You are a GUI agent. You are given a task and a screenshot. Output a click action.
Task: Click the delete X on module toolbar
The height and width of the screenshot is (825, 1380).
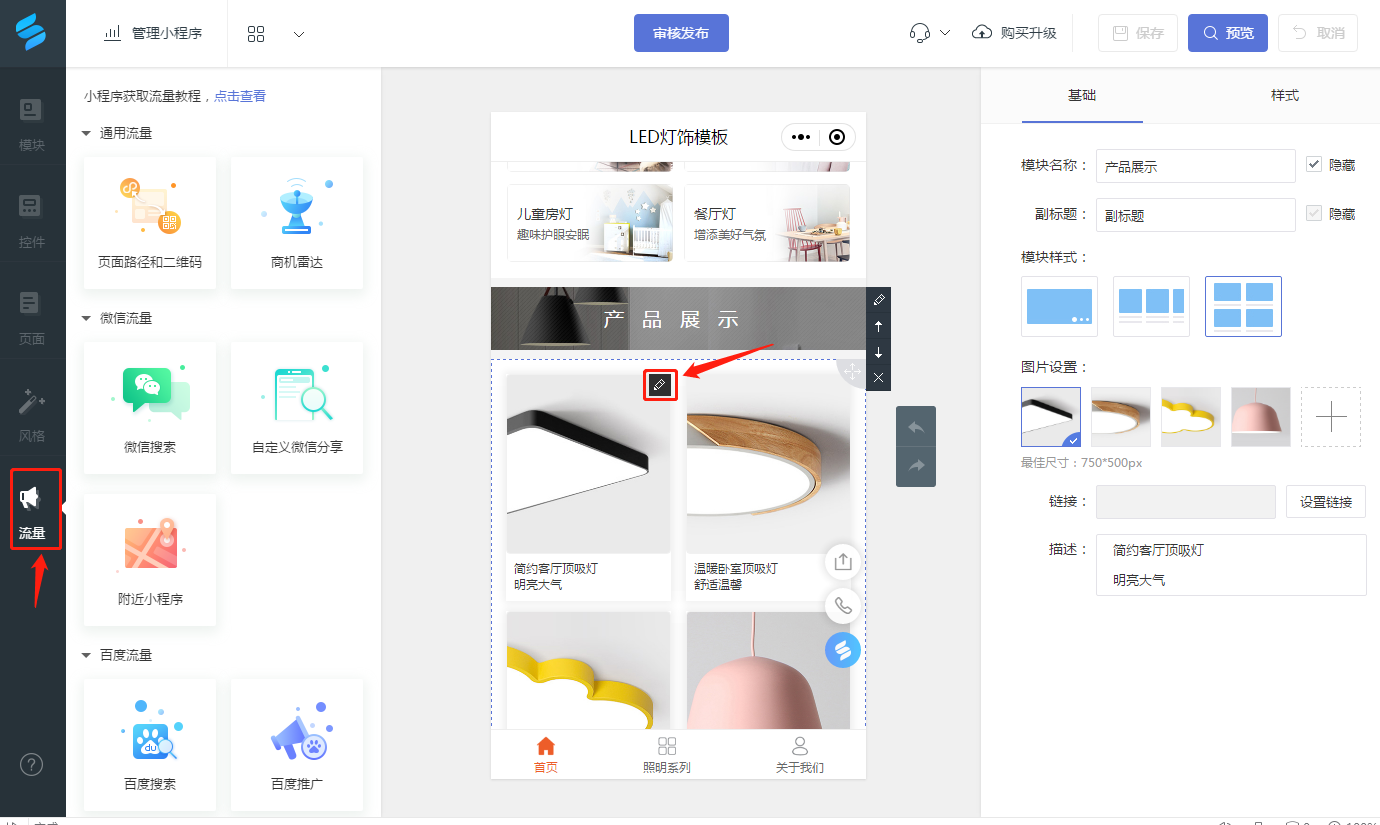878,378
